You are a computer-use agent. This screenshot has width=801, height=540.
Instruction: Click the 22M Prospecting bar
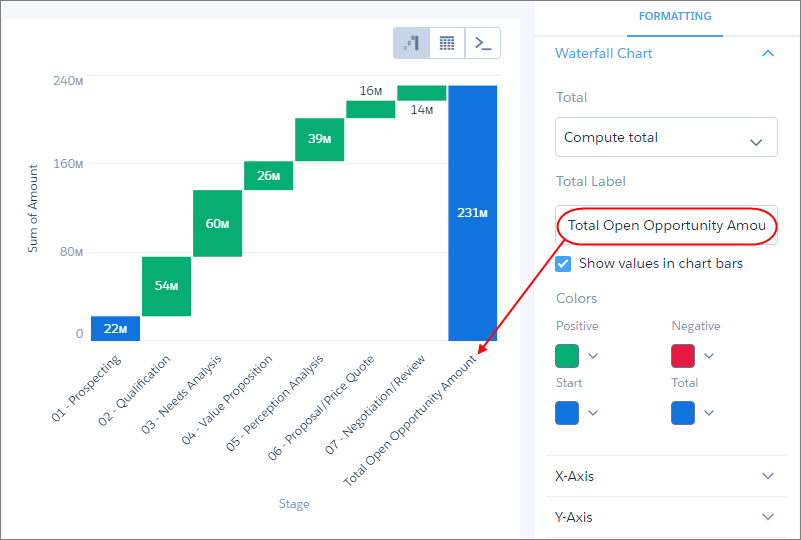click(x=115, y=328)
